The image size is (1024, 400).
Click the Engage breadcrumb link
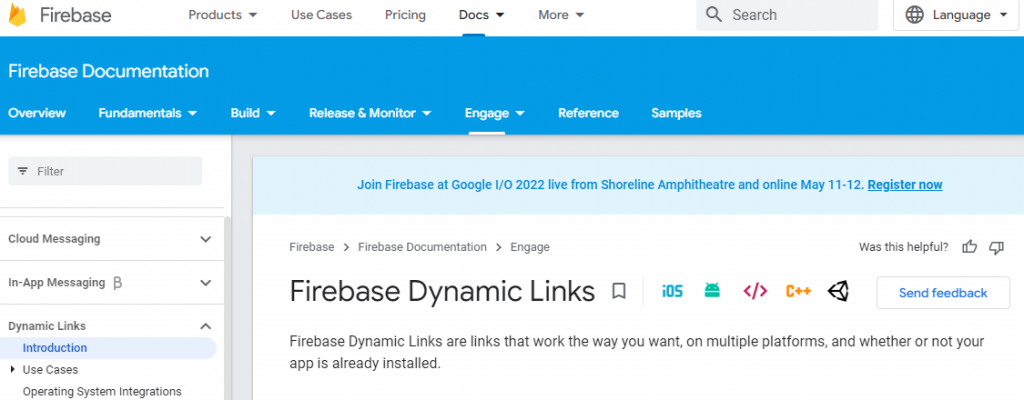tap(530, 247)
